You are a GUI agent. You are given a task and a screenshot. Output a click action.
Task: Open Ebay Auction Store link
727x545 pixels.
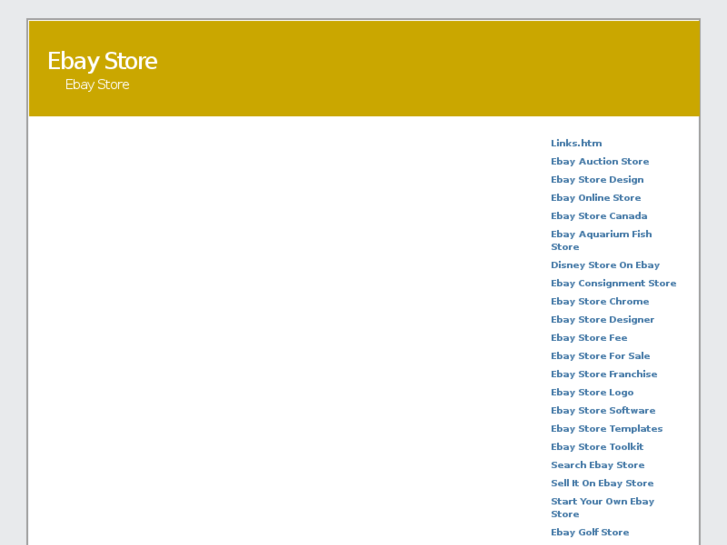tap(600, 161)
